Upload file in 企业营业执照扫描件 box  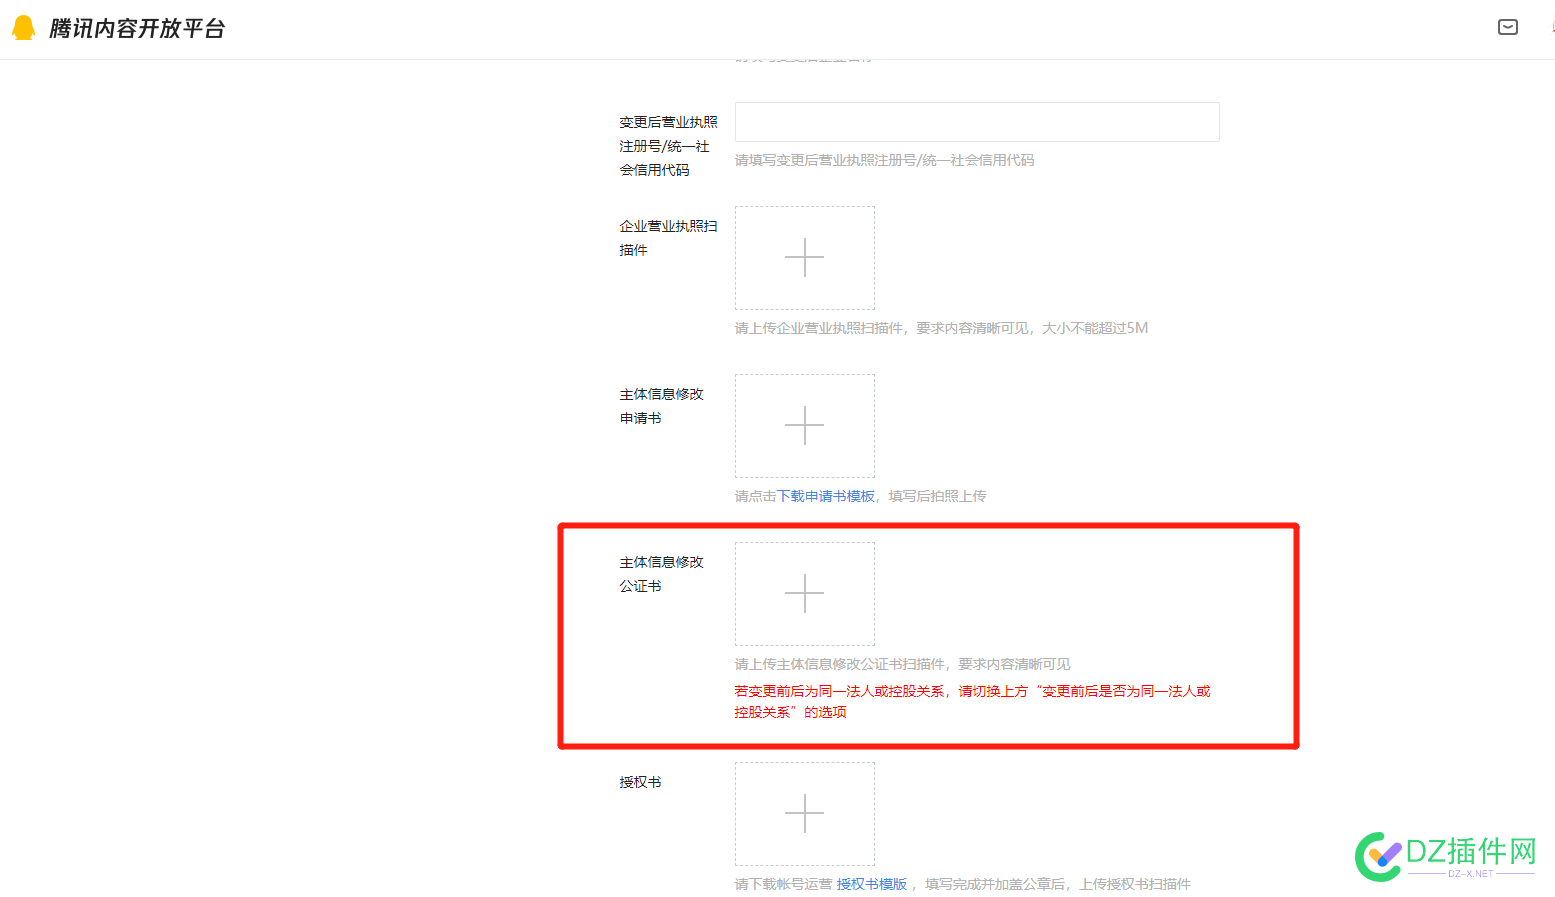(x=805, y=258)
